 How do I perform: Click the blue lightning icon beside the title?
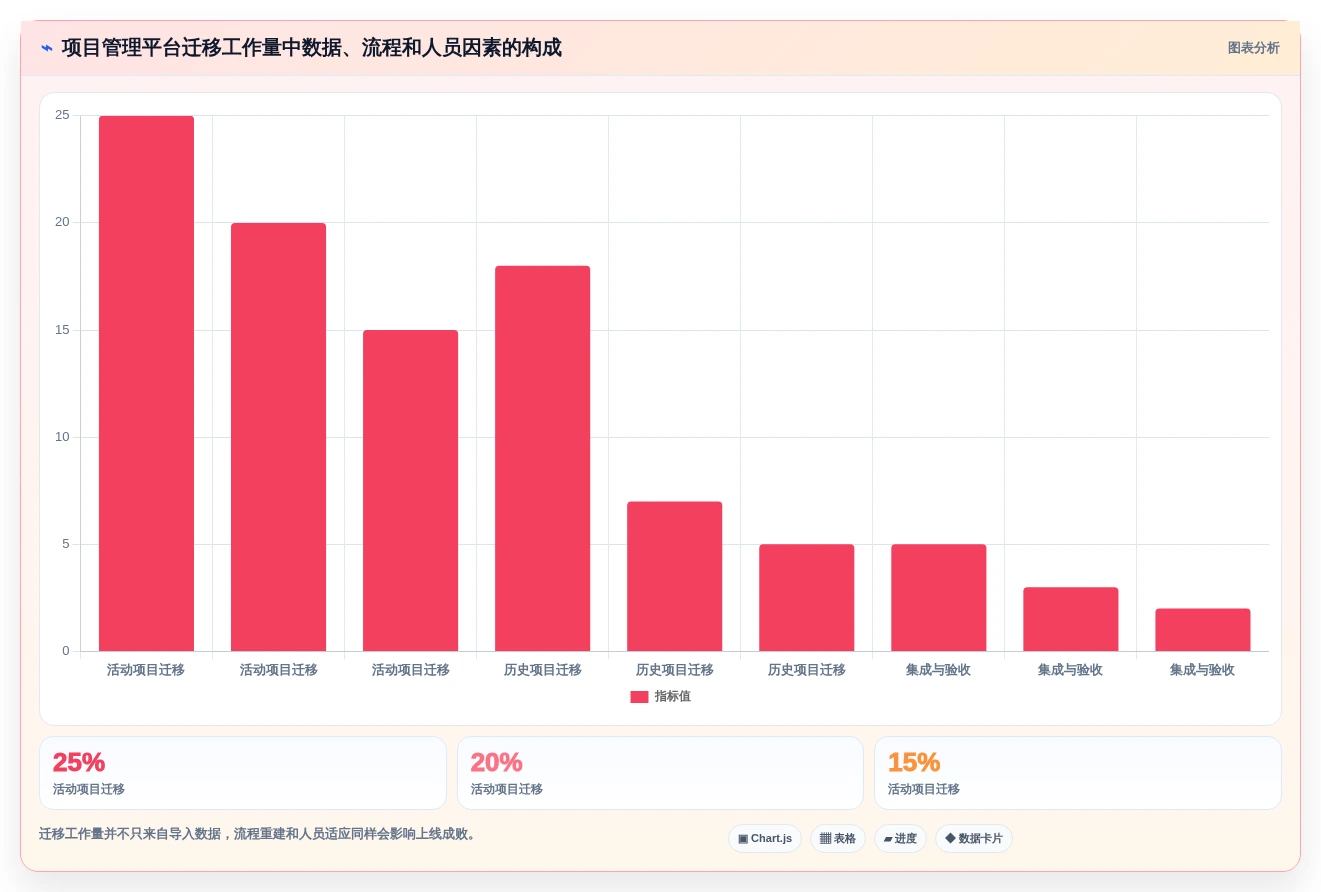coord(47,48)
